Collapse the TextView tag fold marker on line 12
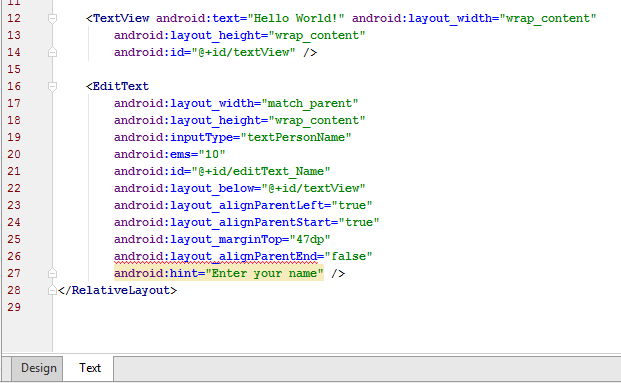The width and height of the screenshot is (621, 383). (x=52, y=18)
